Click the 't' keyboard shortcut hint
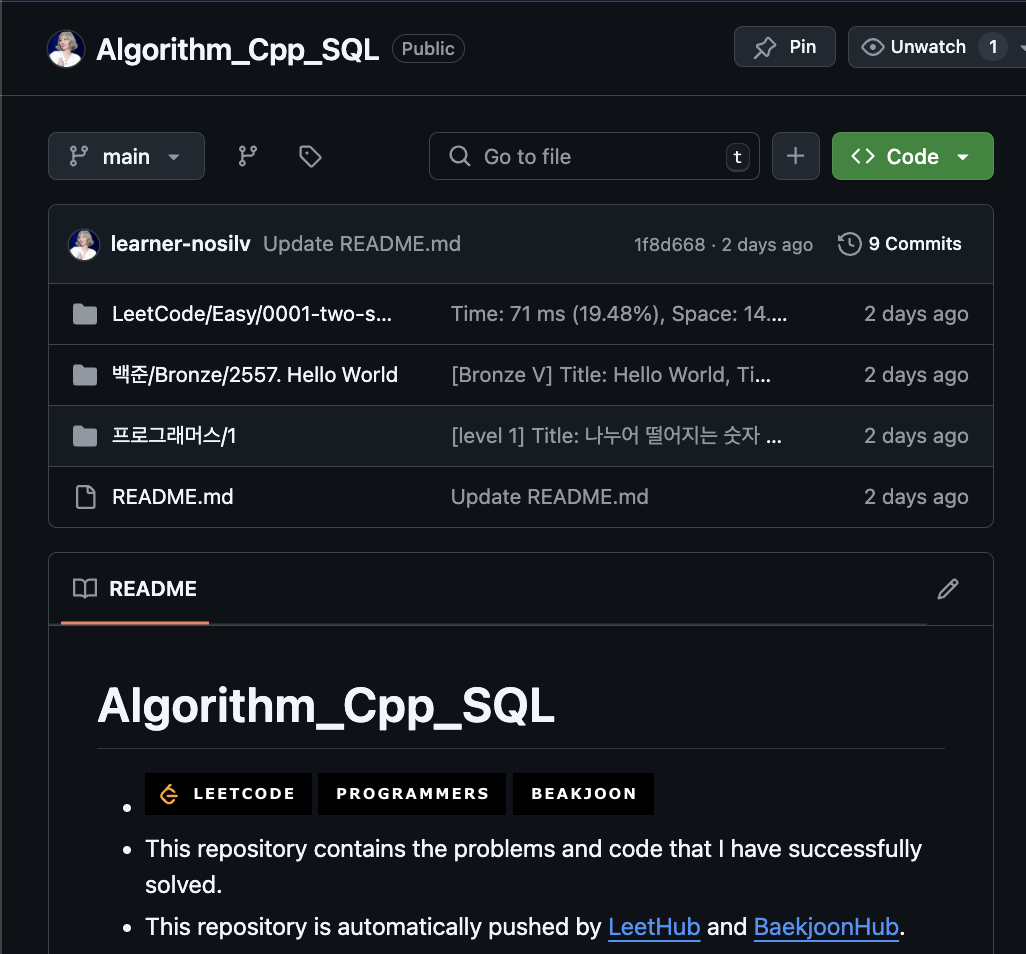The image size is (1026, 954). point(737,157)
